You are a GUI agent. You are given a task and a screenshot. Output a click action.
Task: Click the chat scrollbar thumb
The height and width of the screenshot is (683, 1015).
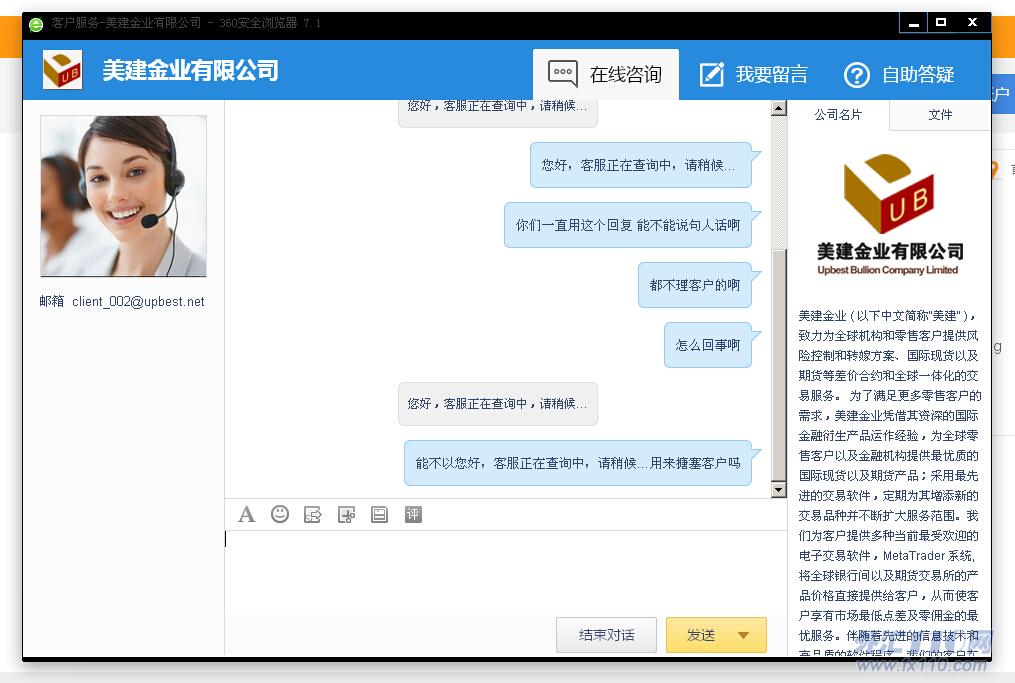(779, 363)
